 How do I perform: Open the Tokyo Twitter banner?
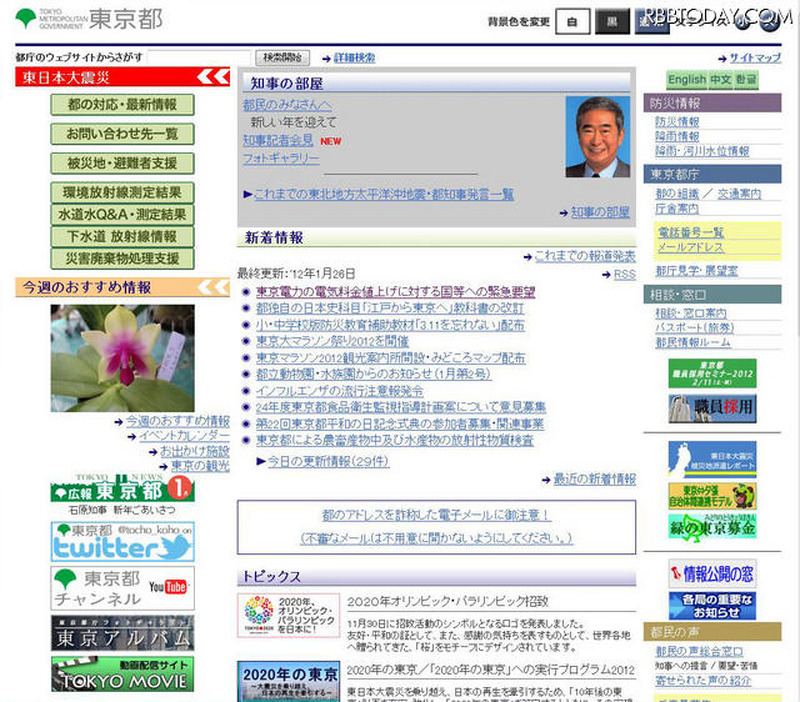click(123, 541)
